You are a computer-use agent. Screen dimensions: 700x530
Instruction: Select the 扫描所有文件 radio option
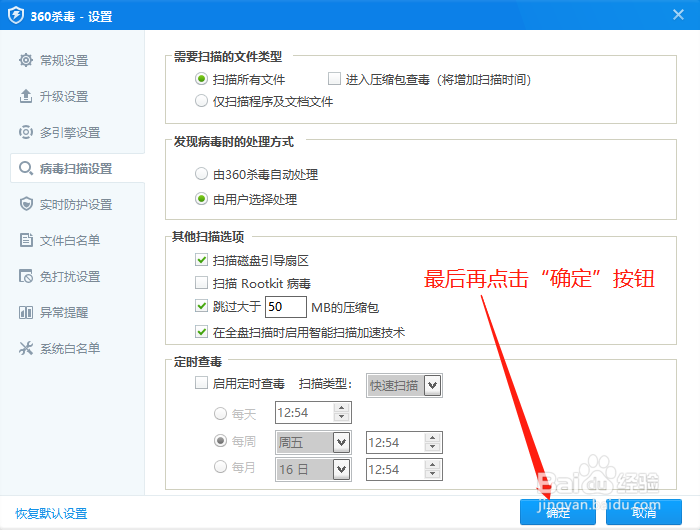point(201,79)
